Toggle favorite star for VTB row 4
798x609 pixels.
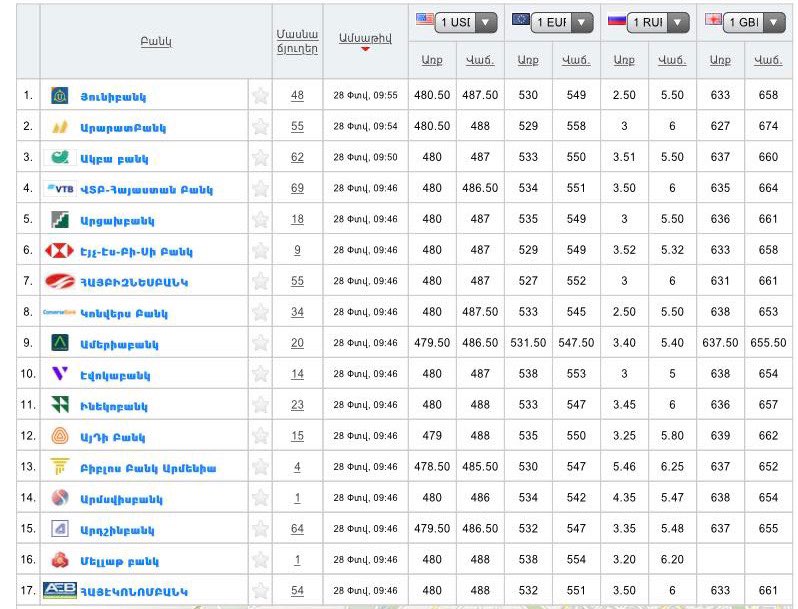260,189
